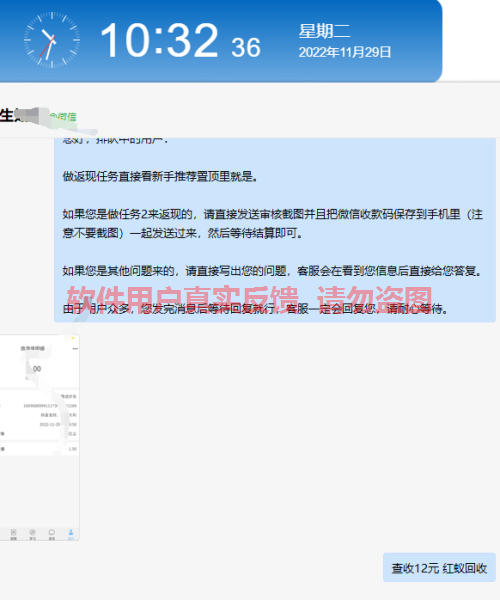Tap the chat bubble icon in thumbnail's bottom bar
500x600 pixels.
[52, 534]
